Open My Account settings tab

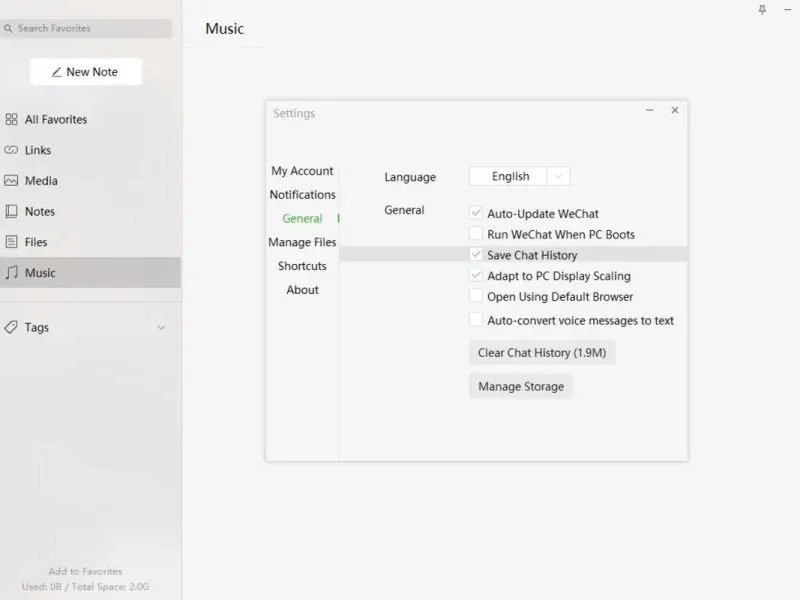tap(302, 171)
